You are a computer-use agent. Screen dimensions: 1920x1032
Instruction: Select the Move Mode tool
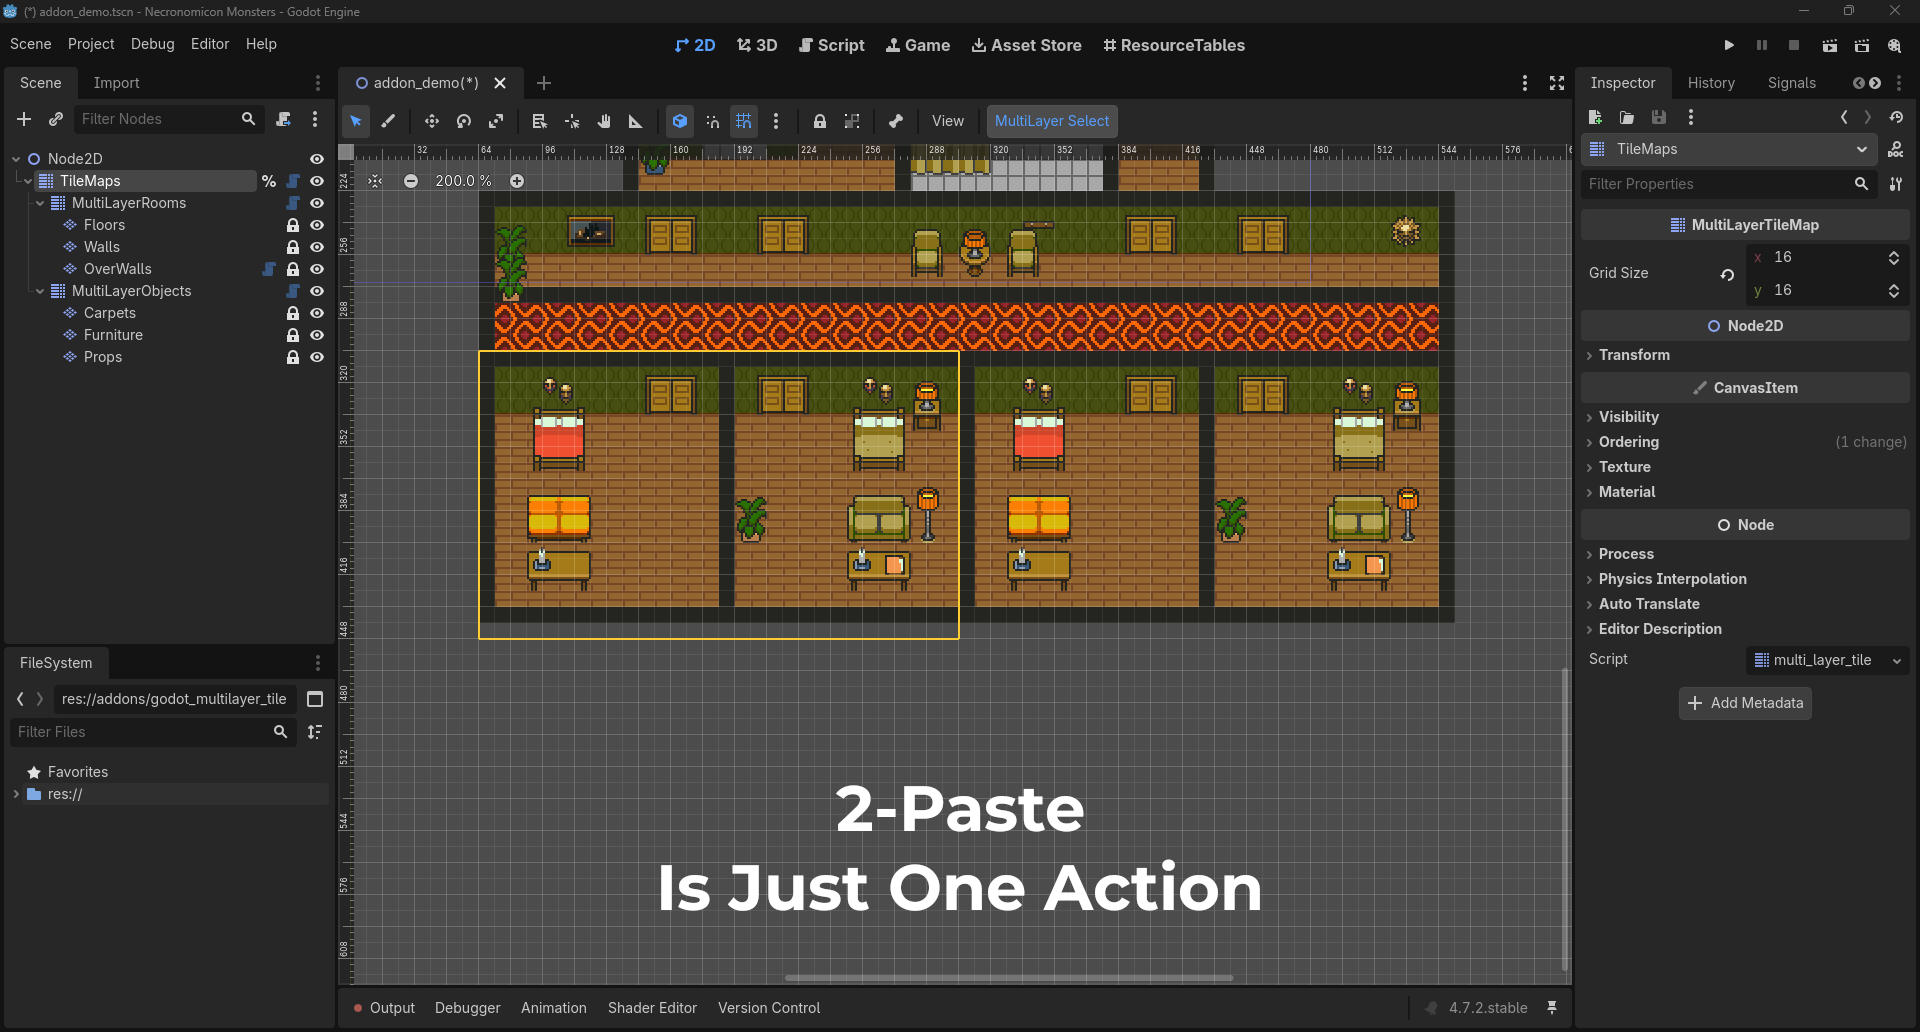click(x=432, y=121)
